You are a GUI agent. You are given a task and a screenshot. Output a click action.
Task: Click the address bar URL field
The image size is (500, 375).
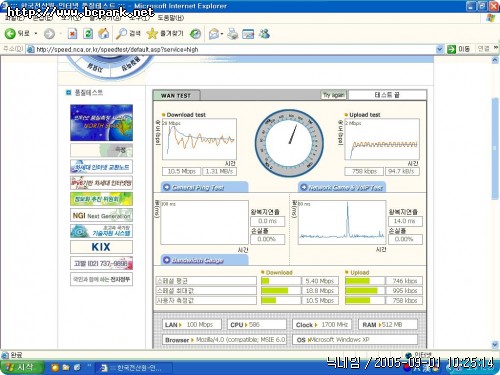232,49
